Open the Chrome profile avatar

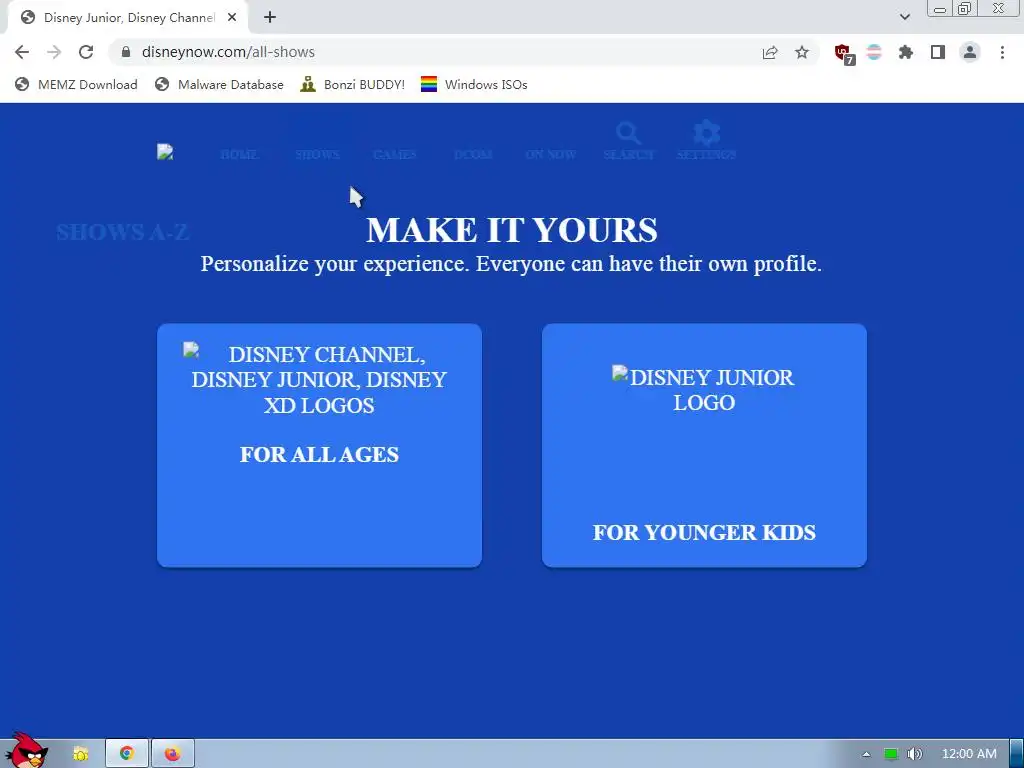tap(970, 52)
